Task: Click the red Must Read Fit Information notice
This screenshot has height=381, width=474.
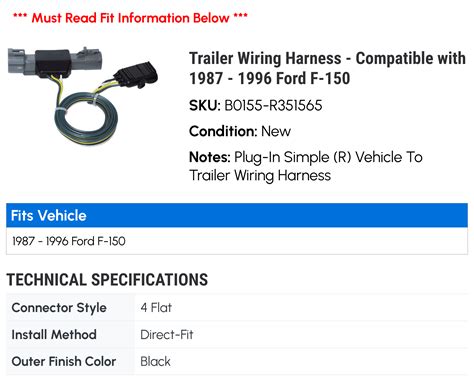Action: pos(130,17)
